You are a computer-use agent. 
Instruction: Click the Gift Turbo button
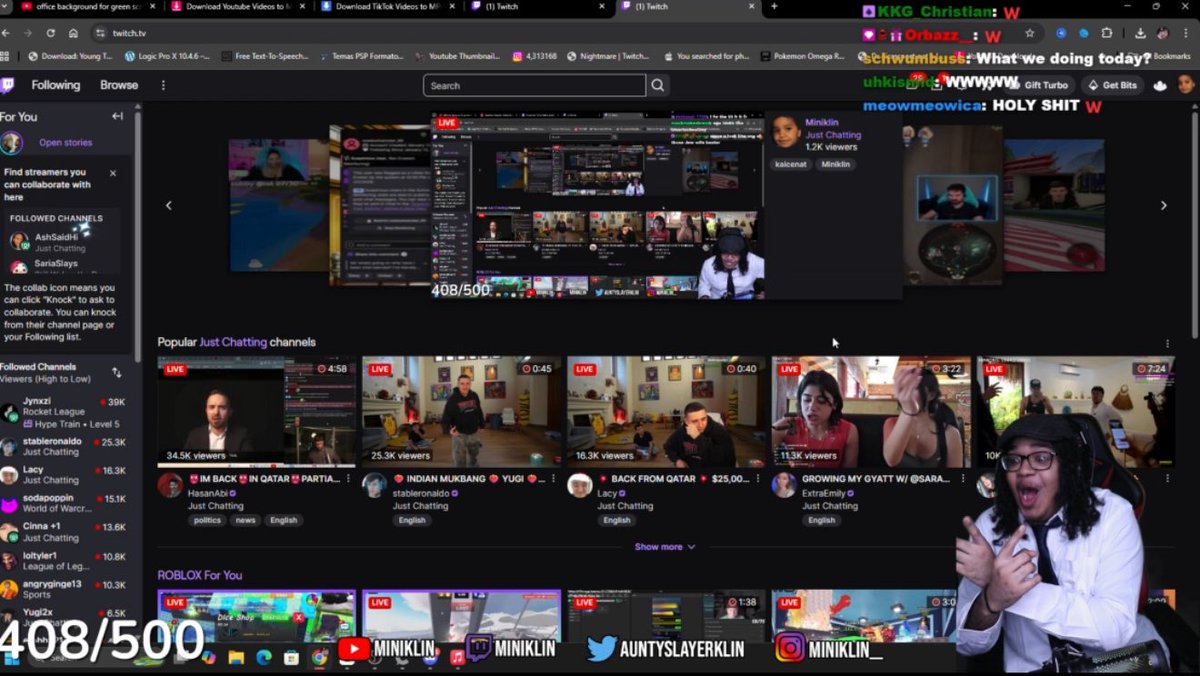[x=1039, y=85]
